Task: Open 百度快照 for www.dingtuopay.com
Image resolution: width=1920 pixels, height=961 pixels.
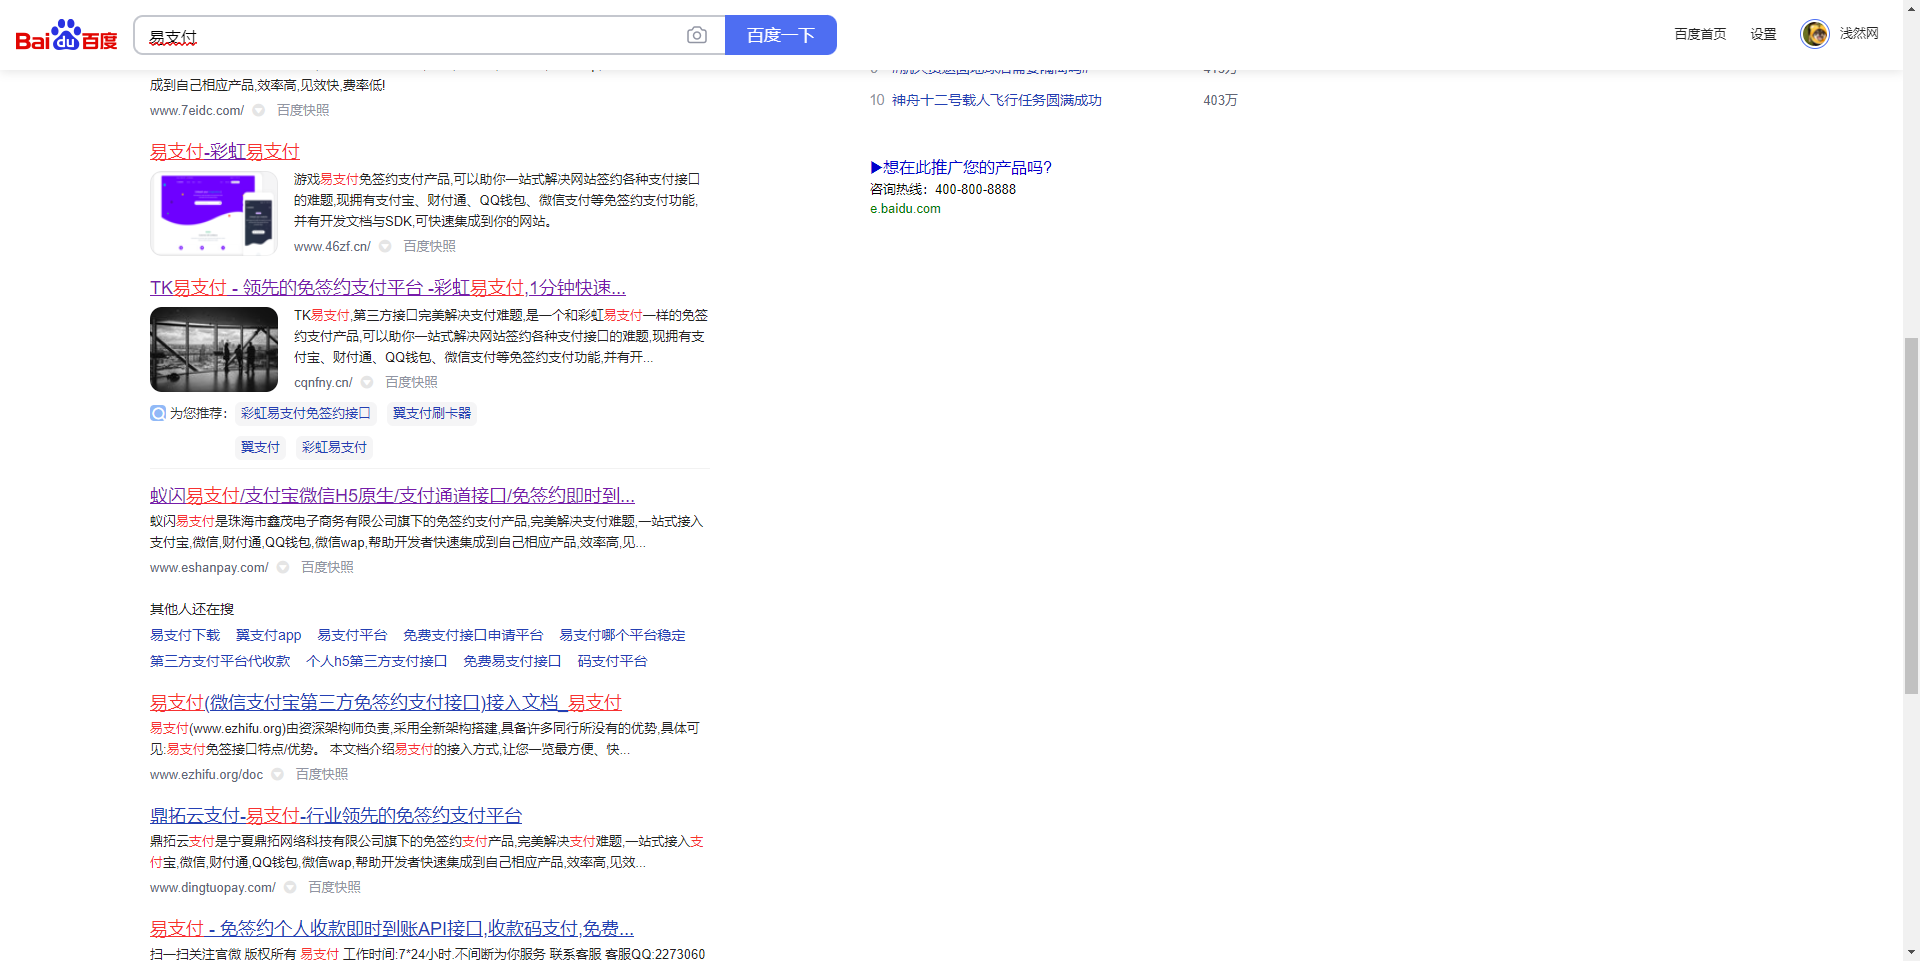Action: coord(334,888)
